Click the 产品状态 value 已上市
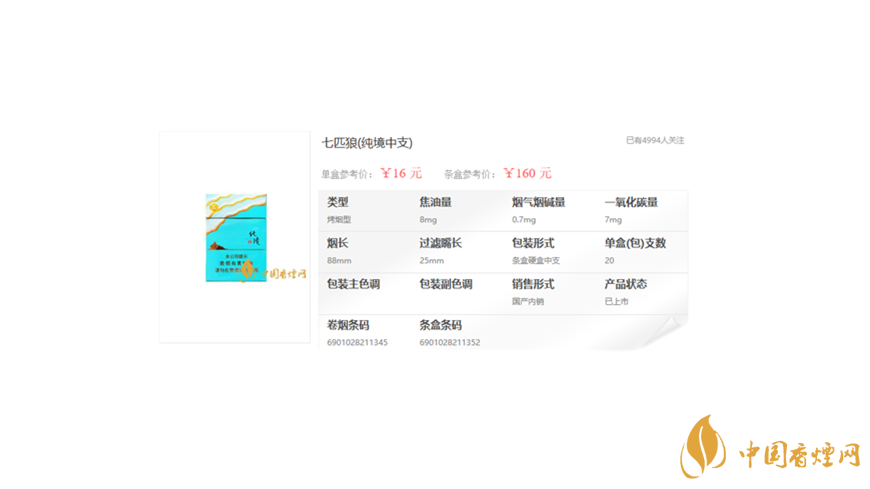Image resolution: width=870 pixels, height=489 pixels. click(x=617, y=302)
